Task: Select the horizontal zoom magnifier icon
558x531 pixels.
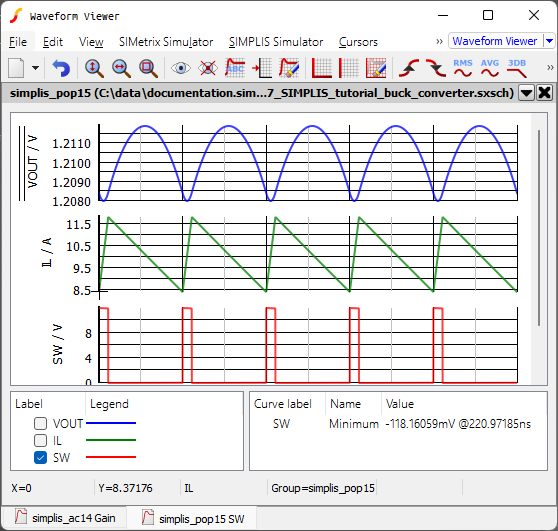Action: [121, 68]
